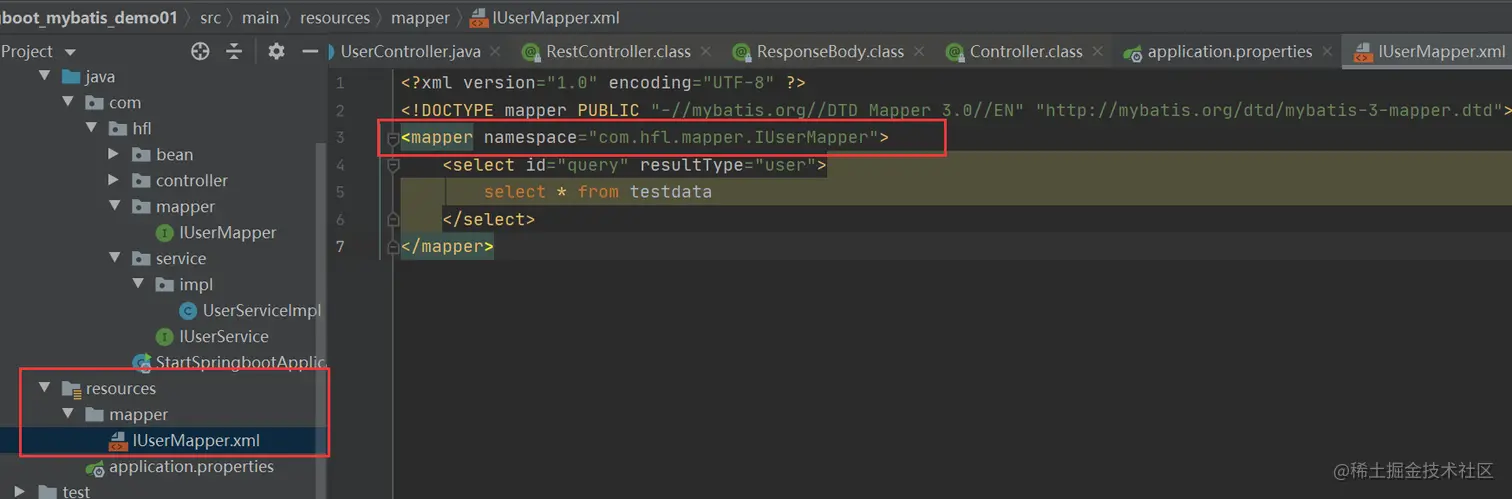Click the RestController.class tab annotation icon

point(530,52)
